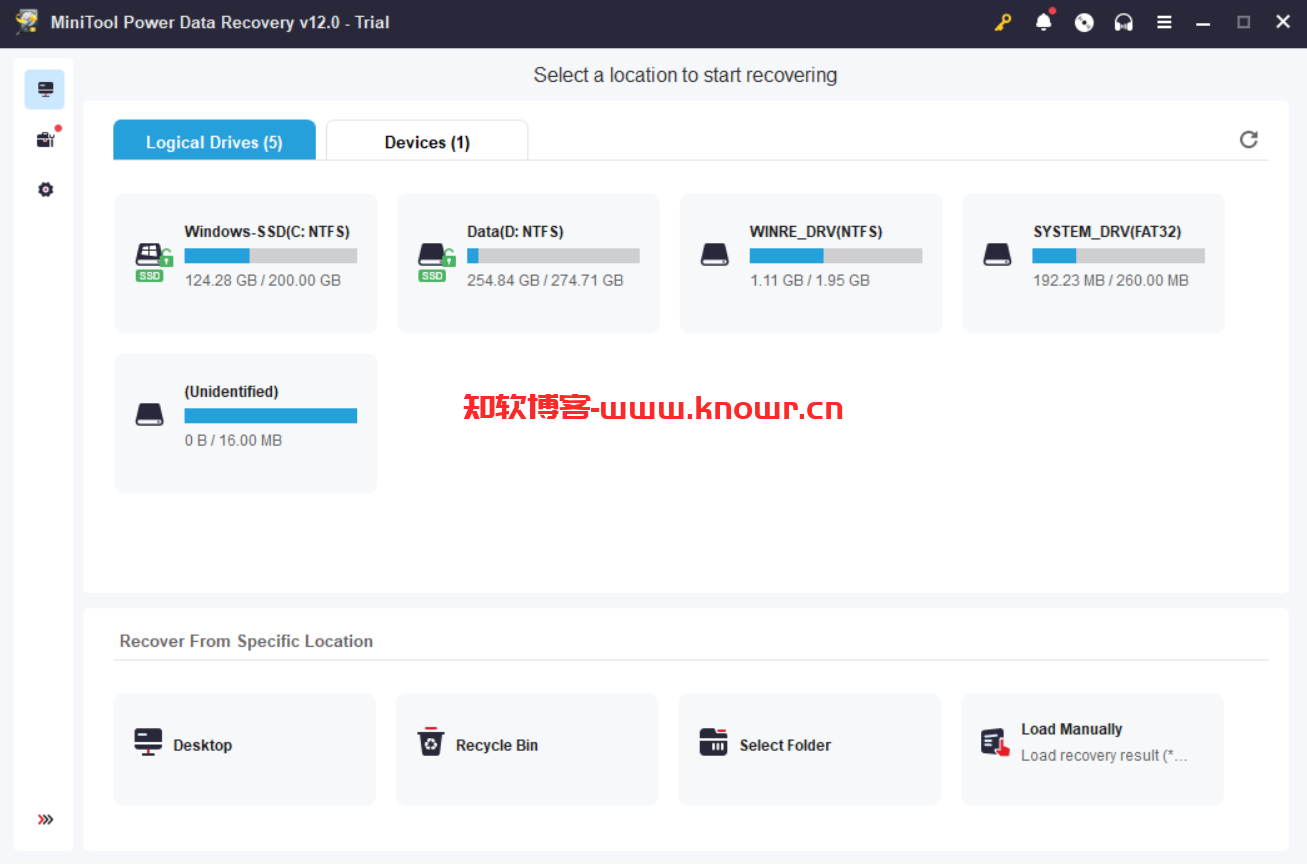Click 'Load recovery result' subtitle text
Image resolution: width=1307 pixels, height=864 pixels.
[1104, 756]
